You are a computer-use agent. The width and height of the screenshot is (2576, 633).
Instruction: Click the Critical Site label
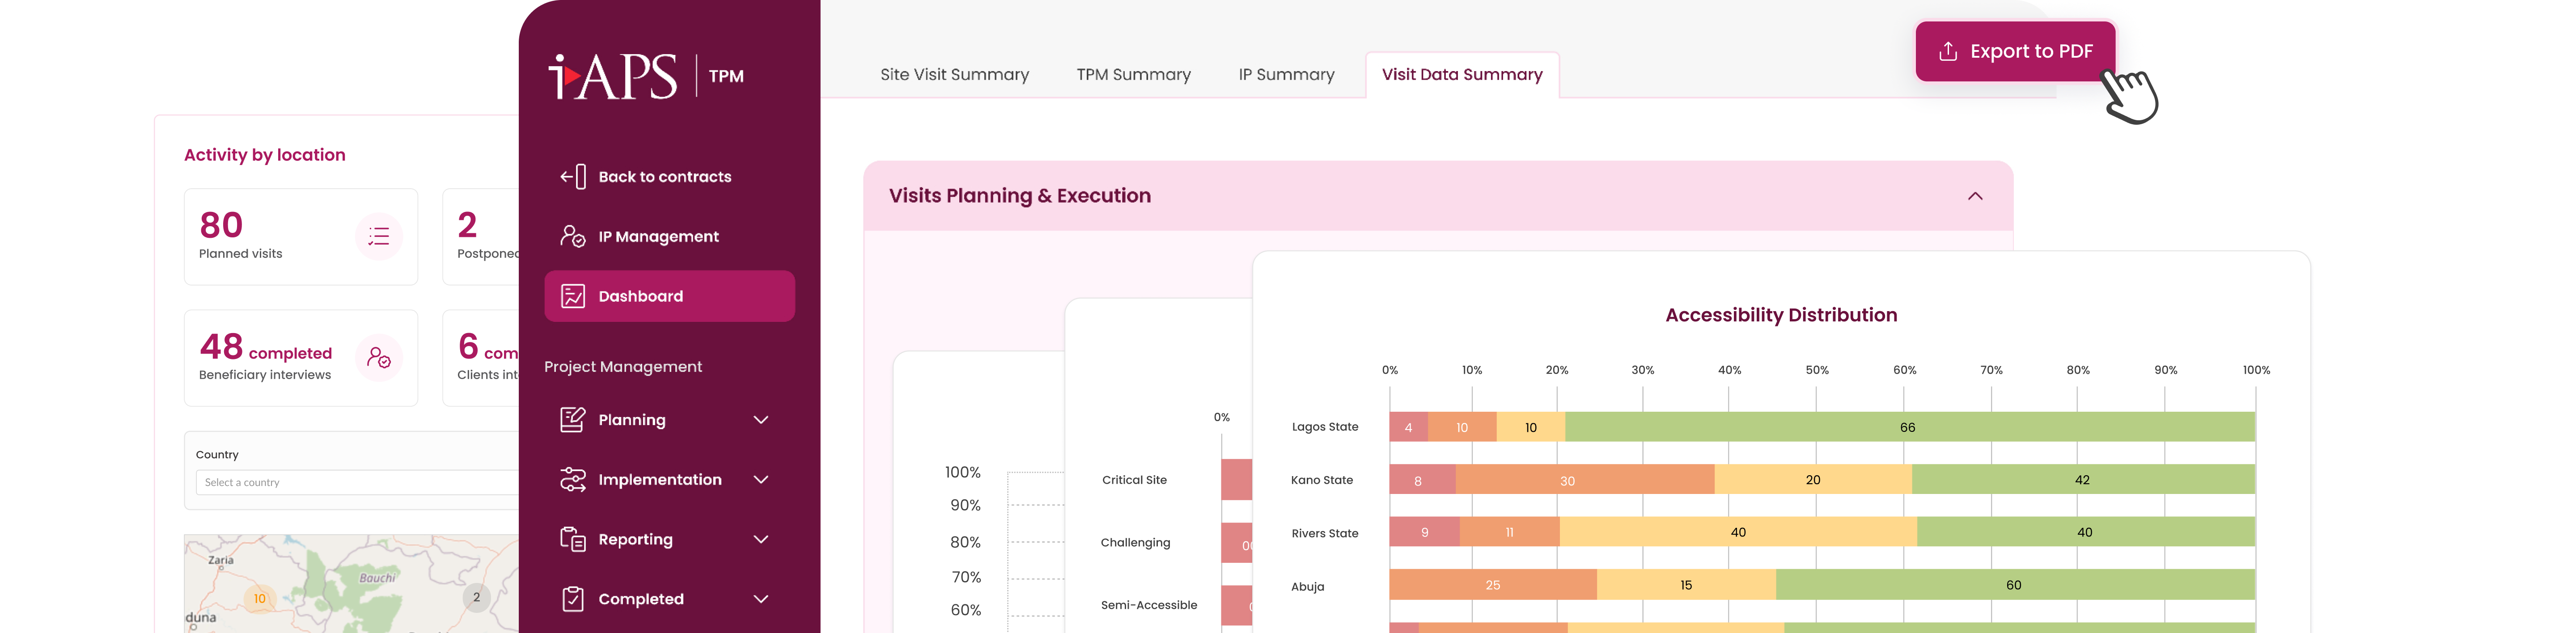(1134, 480)
